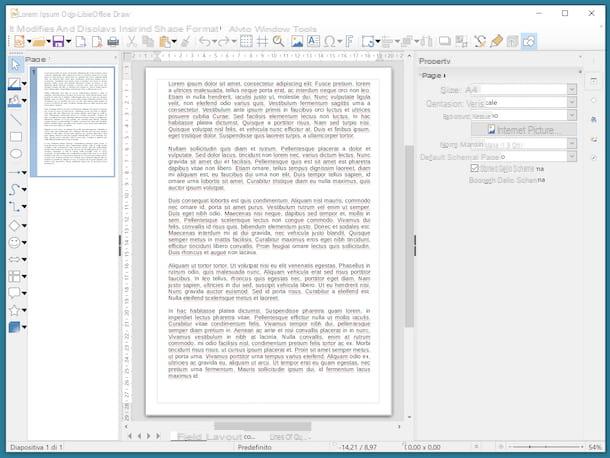610x458 pixels.
Task: Select the Callout shapes tool
Action: pos(14,293)
